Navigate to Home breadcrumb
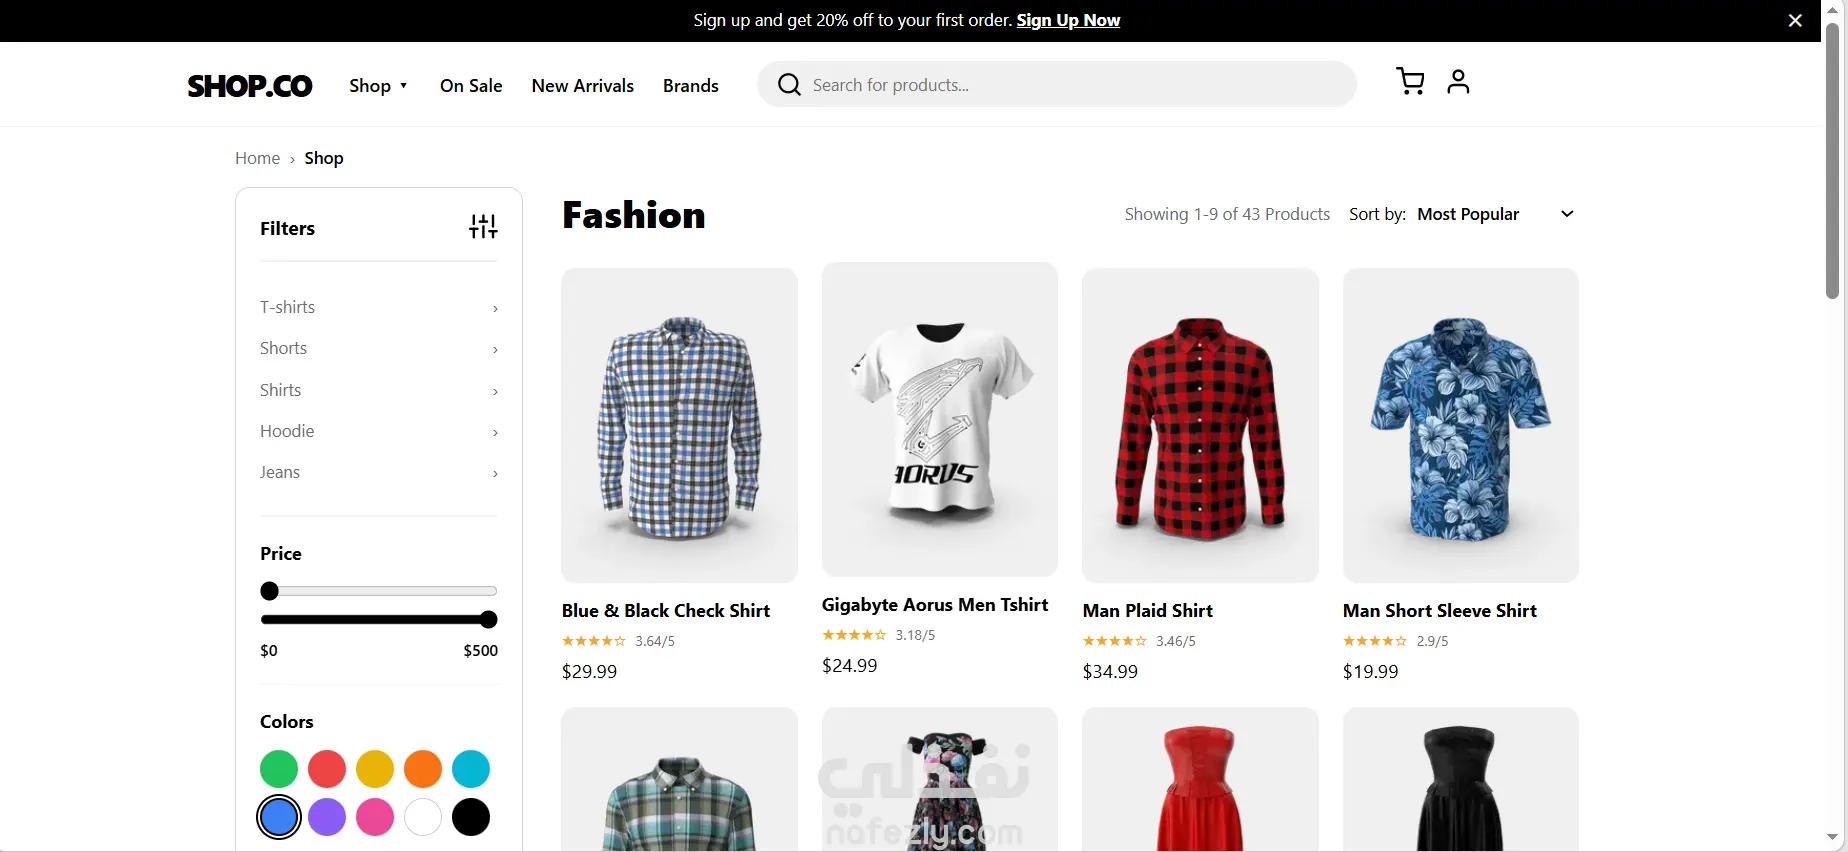The width and height of the screenshot is (1848, 852). pos(257,158)
